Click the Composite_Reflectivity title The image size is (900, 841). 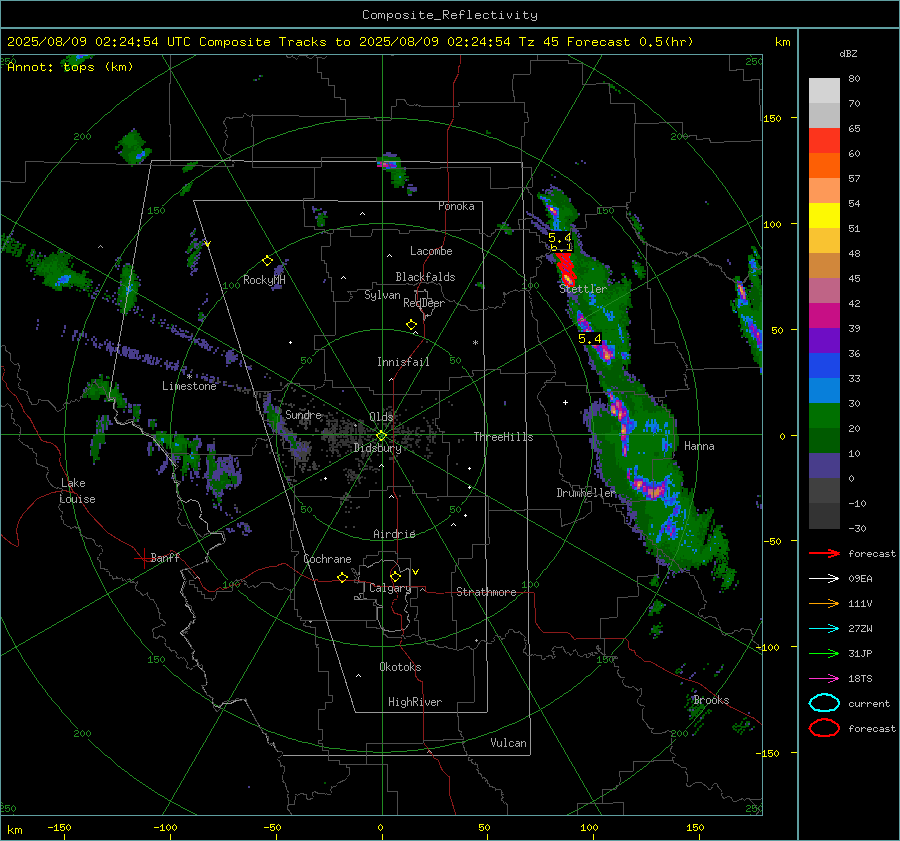[x=450, y=15]
